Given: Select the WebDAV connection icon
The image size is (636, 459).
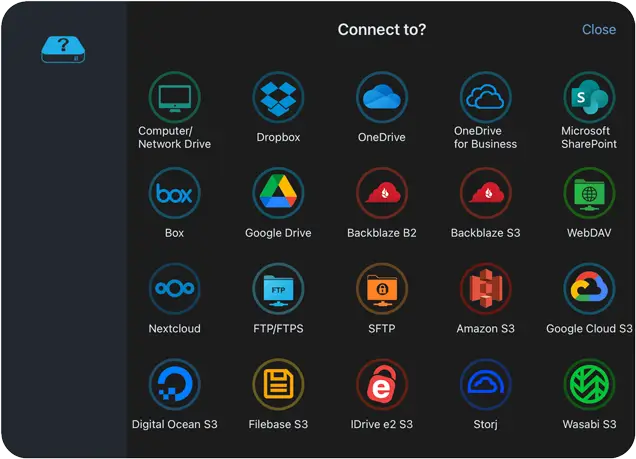Looking at the screenshot, I should 589,193.
